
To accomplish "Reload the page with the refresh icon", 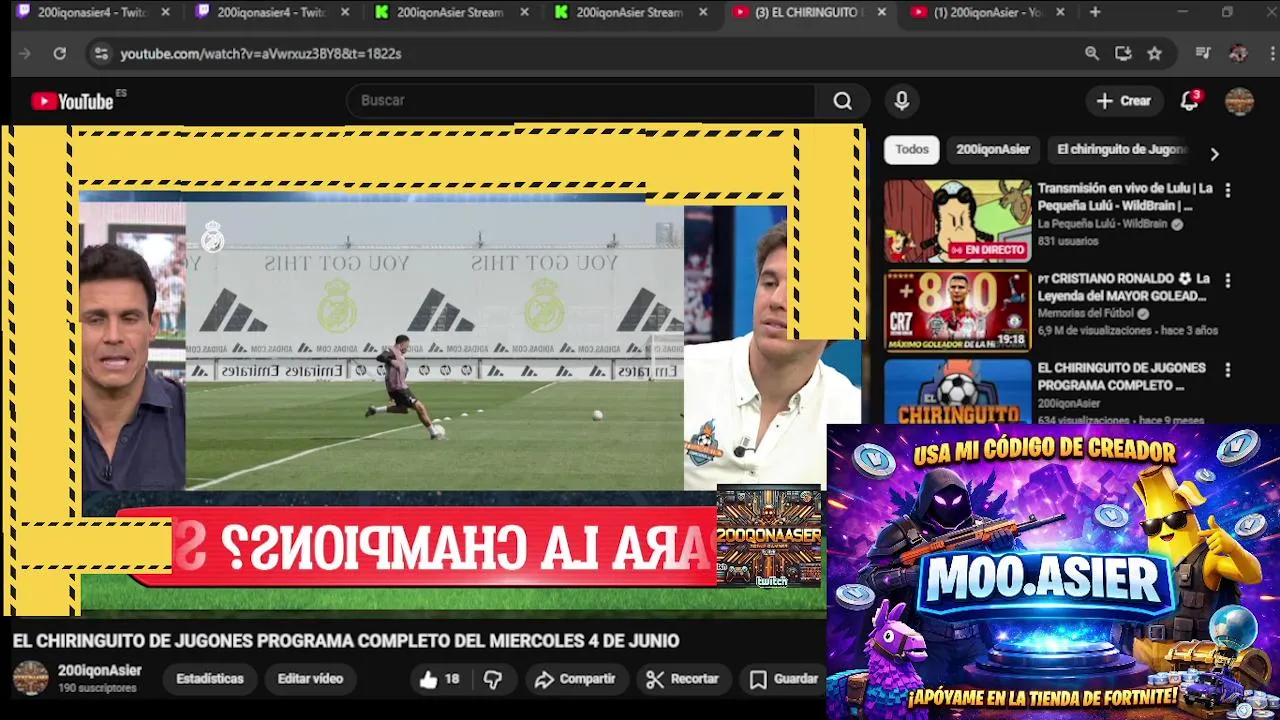I will (60, 54).
